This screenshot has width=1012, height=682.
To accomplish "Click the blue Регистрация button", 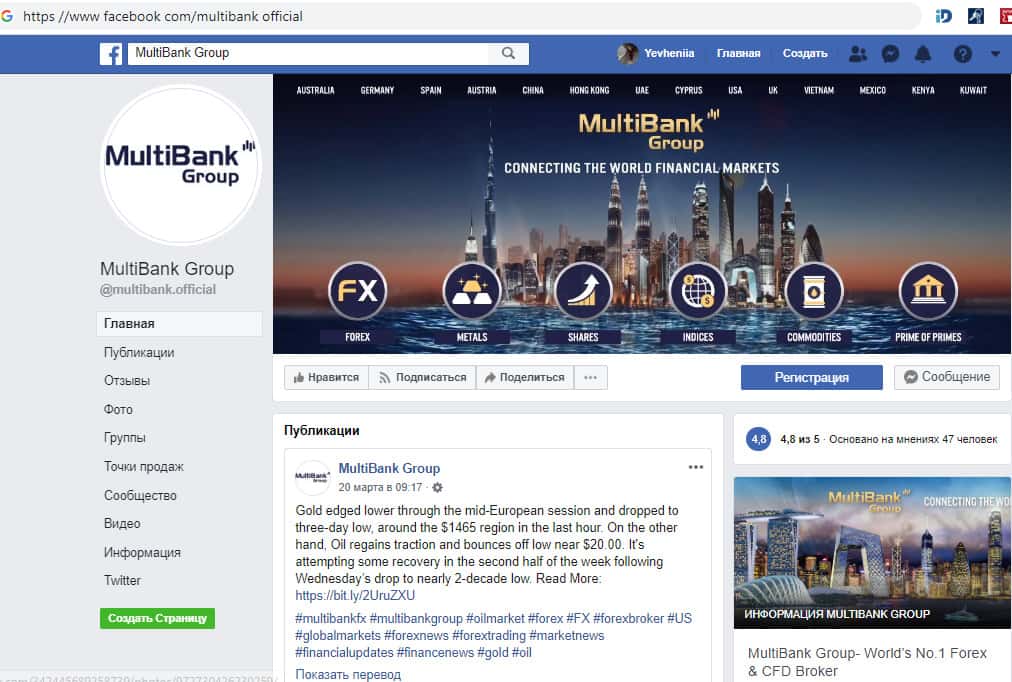I will point(811,377).
